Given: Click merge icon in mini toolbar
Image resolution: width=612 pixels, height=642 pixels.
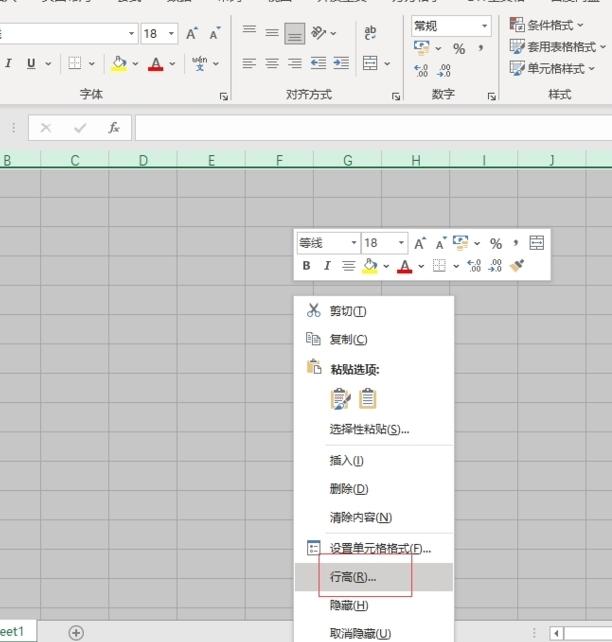Looking at the screenshot, I should pyautogui.click(x=537, y=243).
